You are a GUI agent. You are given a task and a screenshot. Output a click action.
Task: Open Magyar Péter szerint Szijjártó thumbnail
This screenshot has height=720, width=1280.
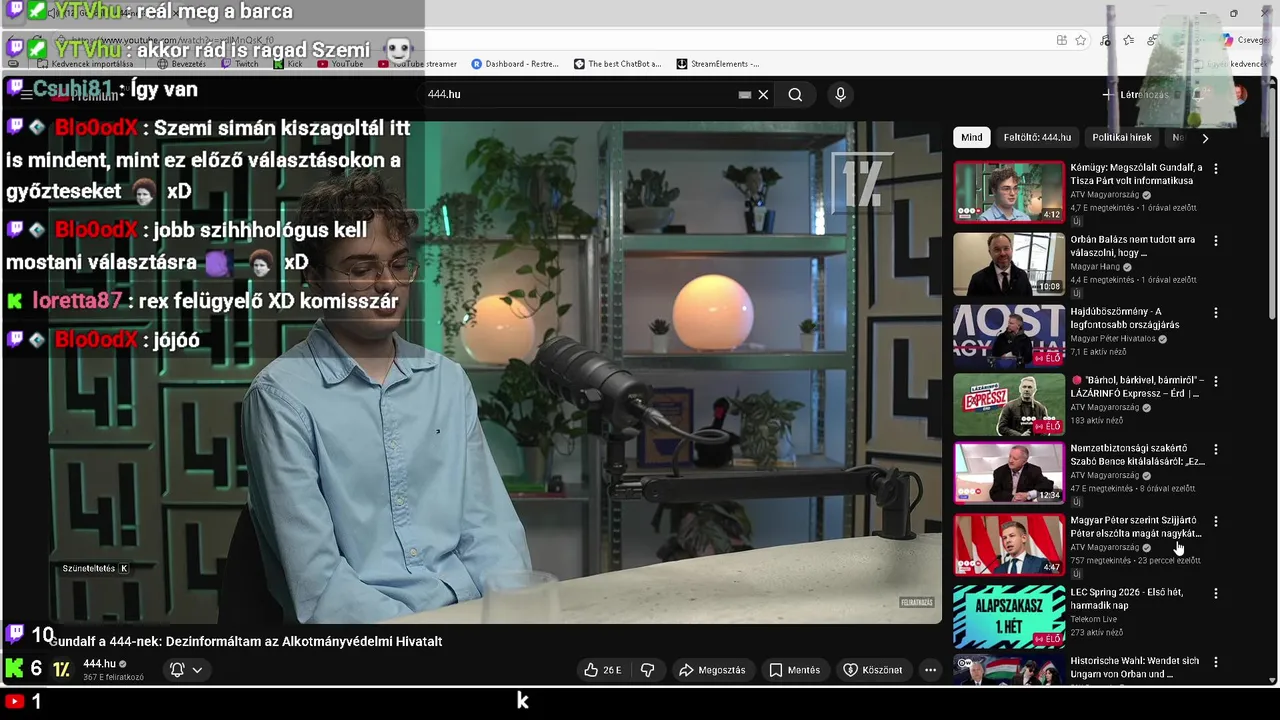1009,545
